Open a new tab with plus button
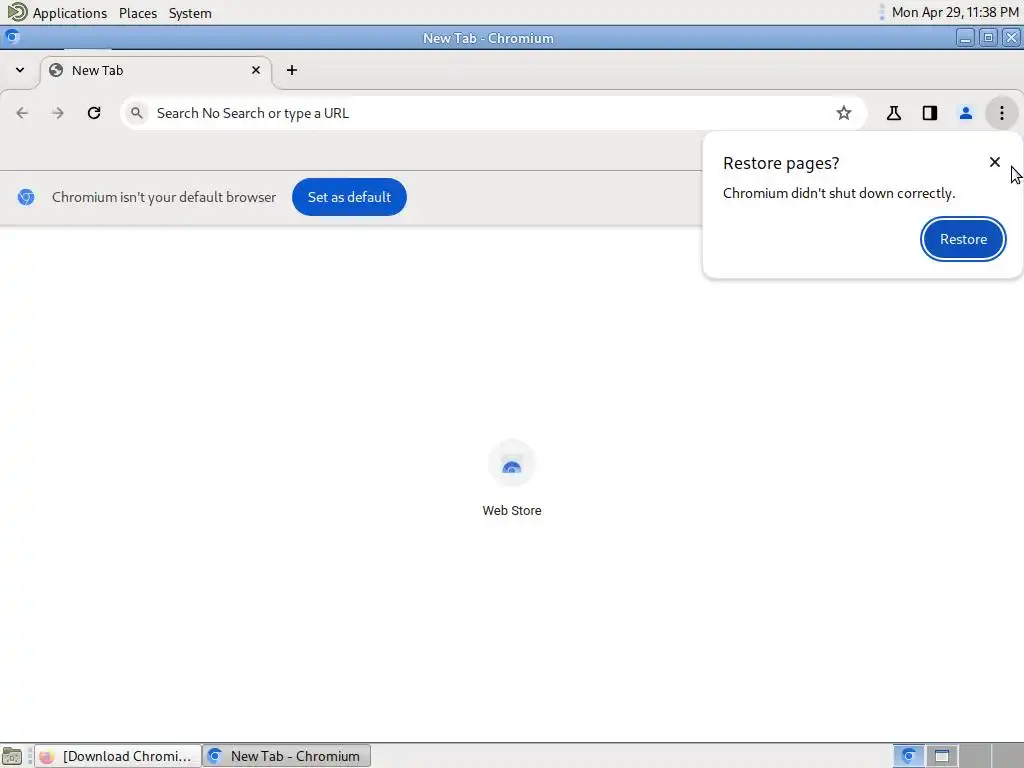1024x768 pixels. tap(292, 70)
